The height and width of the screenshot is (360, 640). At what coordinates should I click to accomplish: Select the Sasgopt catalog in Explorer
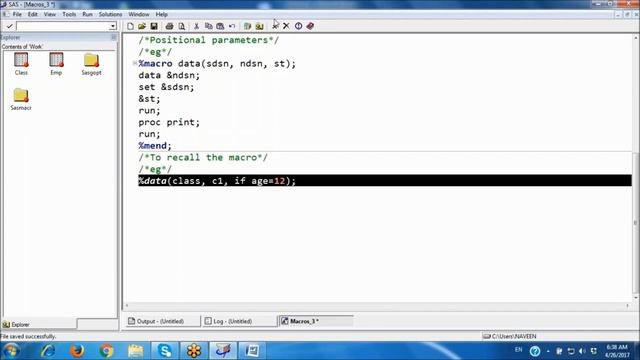[x=91, y=64]
